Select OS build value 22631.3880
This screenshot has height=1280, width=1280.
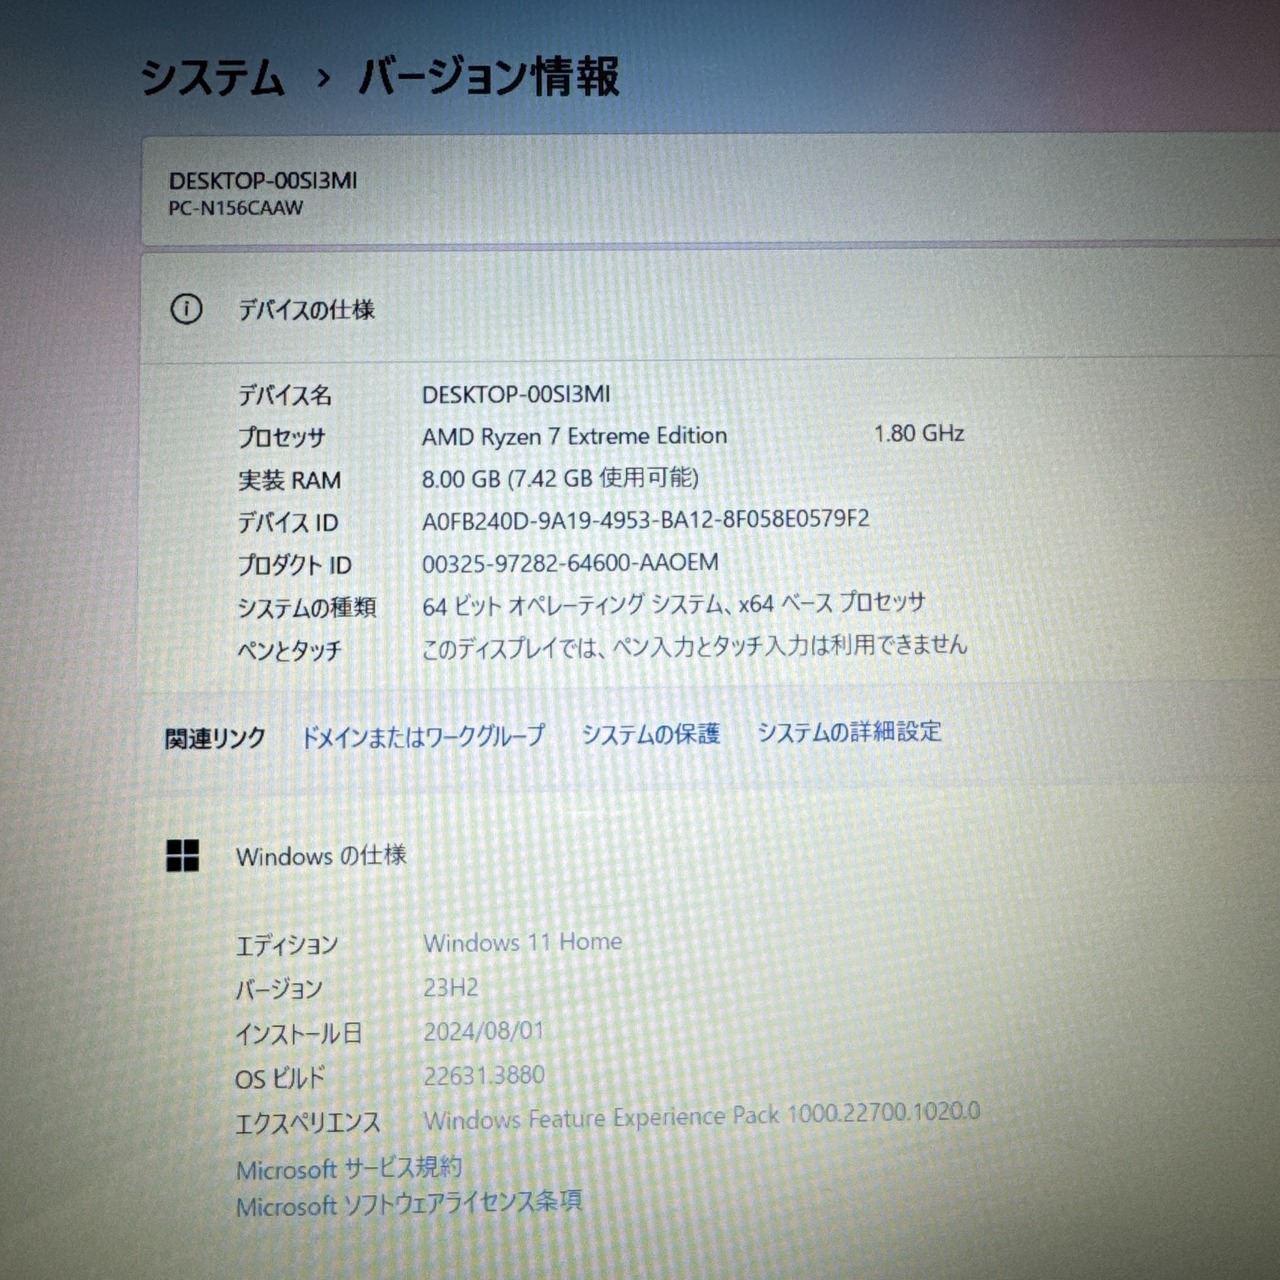(484, 1076)
